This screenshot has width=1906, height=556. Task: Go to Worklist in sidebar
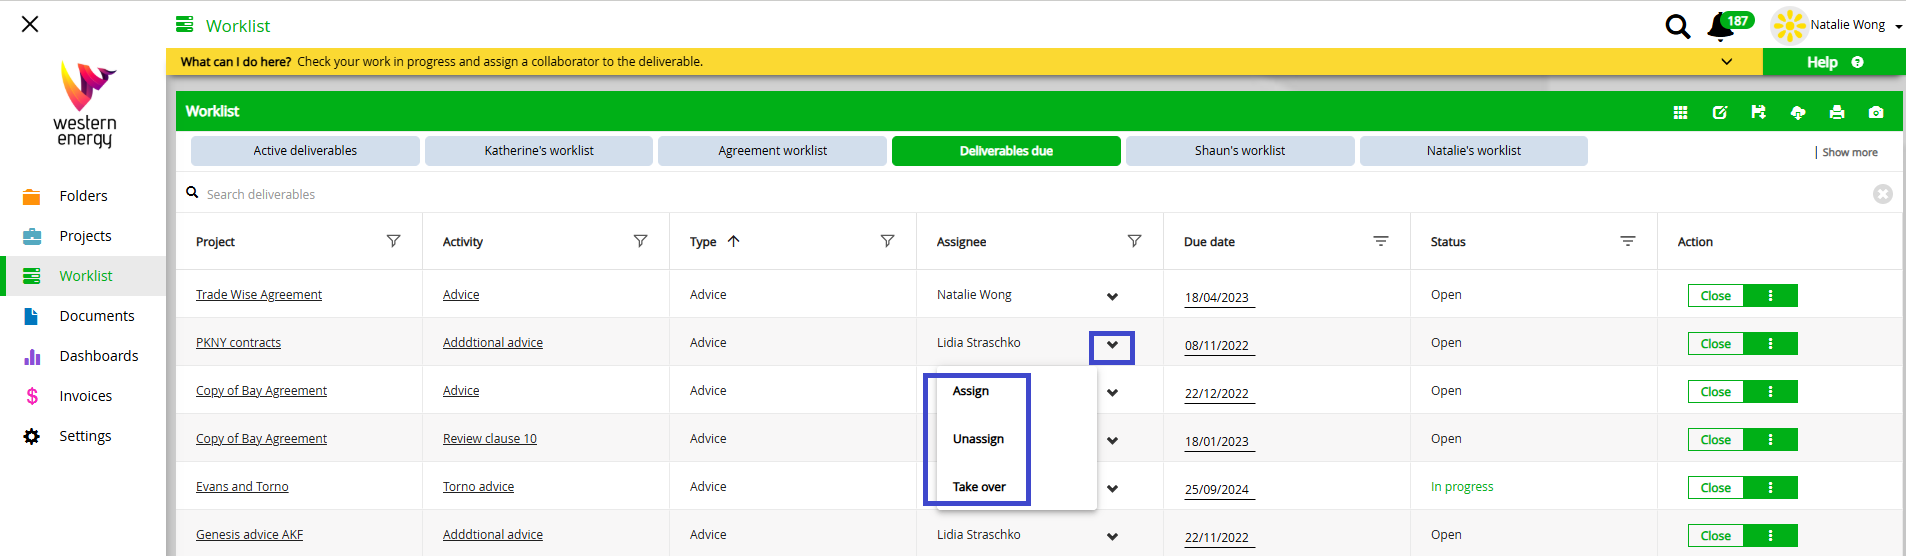coord(83,276)
